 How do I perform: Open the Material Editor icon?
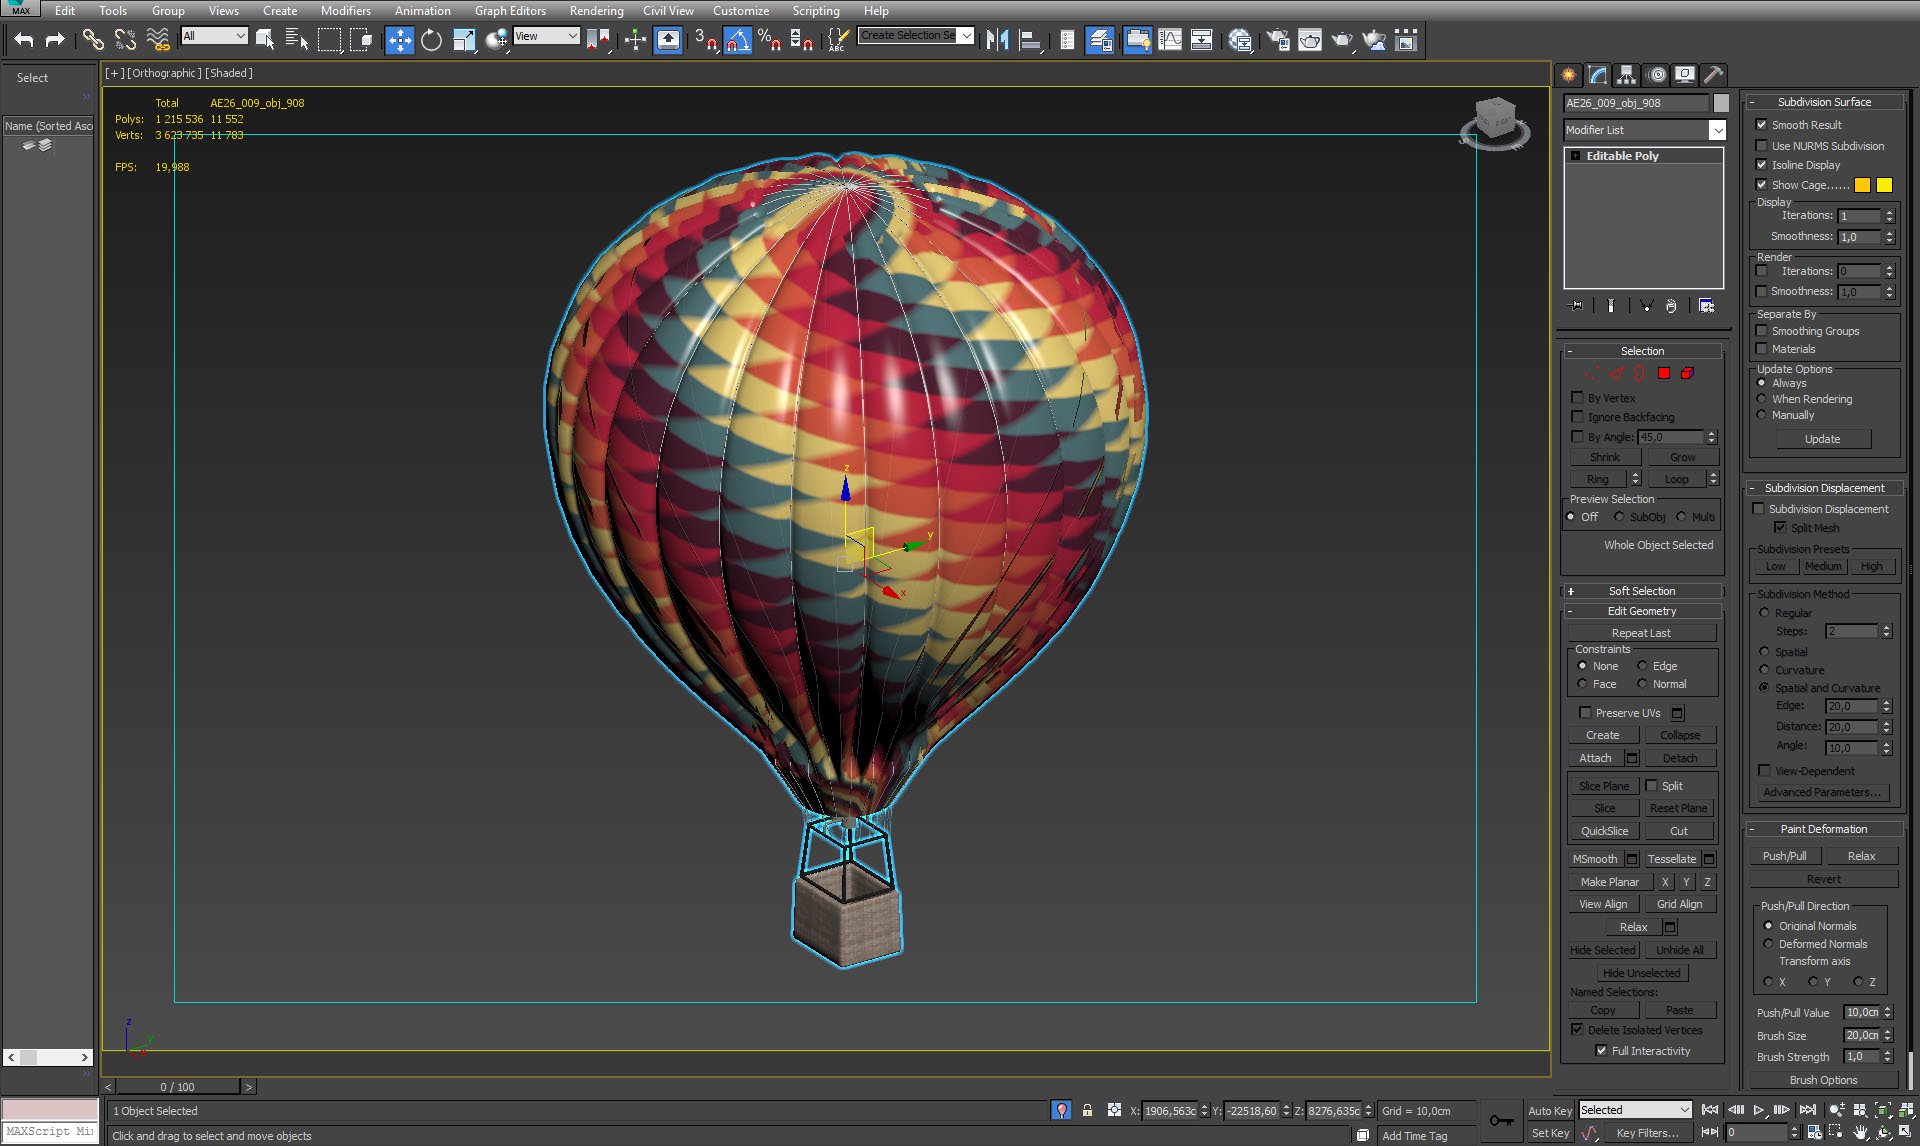(1241, 40)
